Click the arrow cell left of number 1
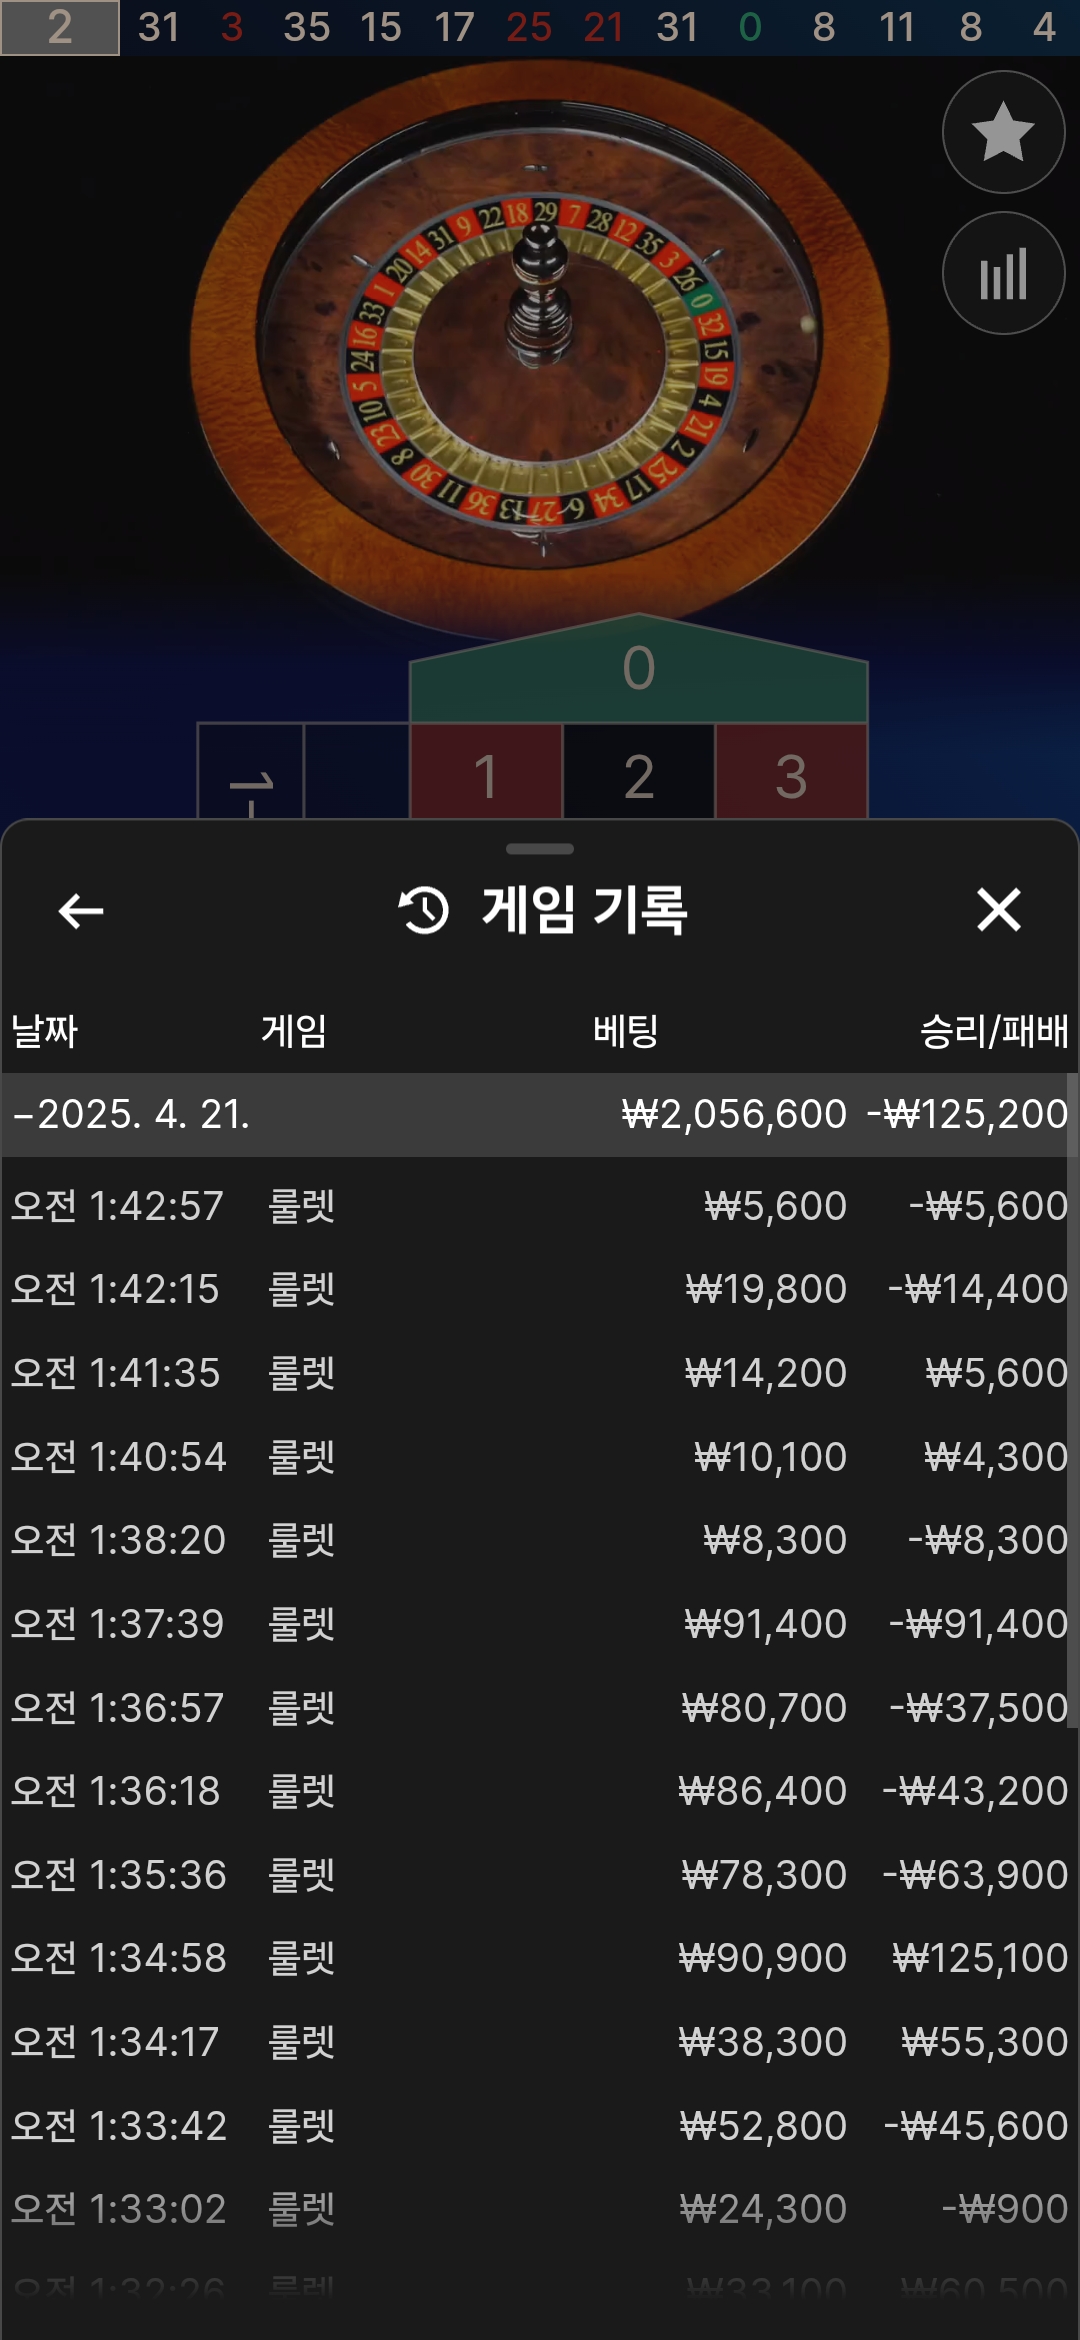The width and height of the screenshot is (1080, 2340). [x=251, y=772]
